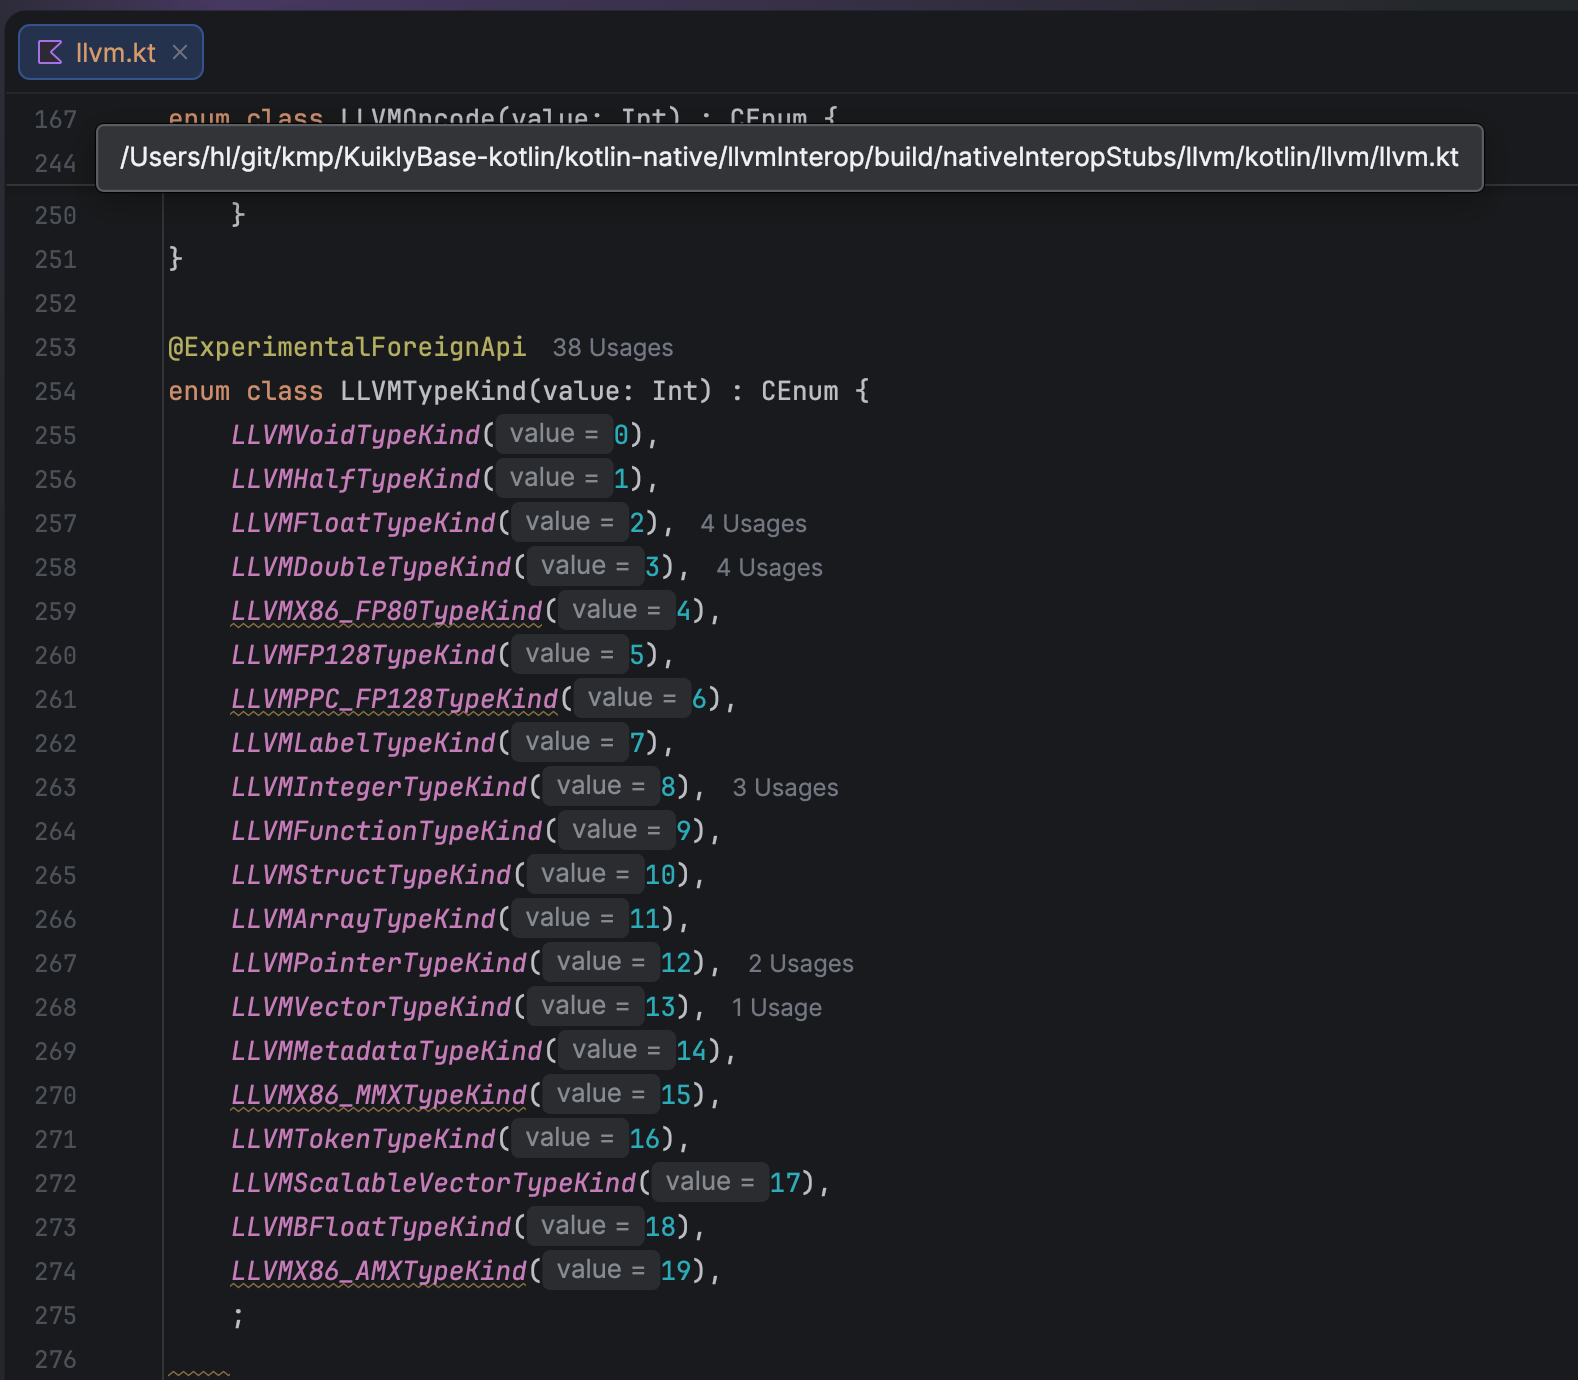Show the 4 Usages of LLVMFloatTypeKind
The height and width of the screenshot is (1380, 1578).
pyautogui.click(x=753, y=524)
